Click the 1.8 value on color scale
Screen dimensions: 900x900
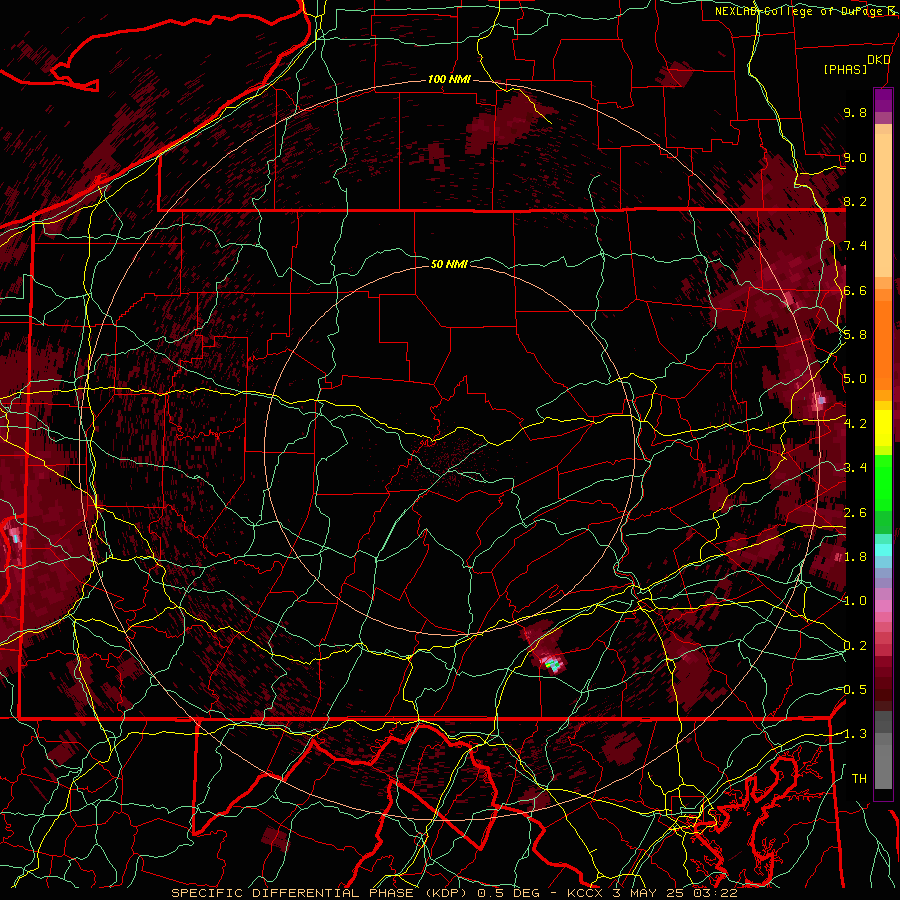coord(855,557)
